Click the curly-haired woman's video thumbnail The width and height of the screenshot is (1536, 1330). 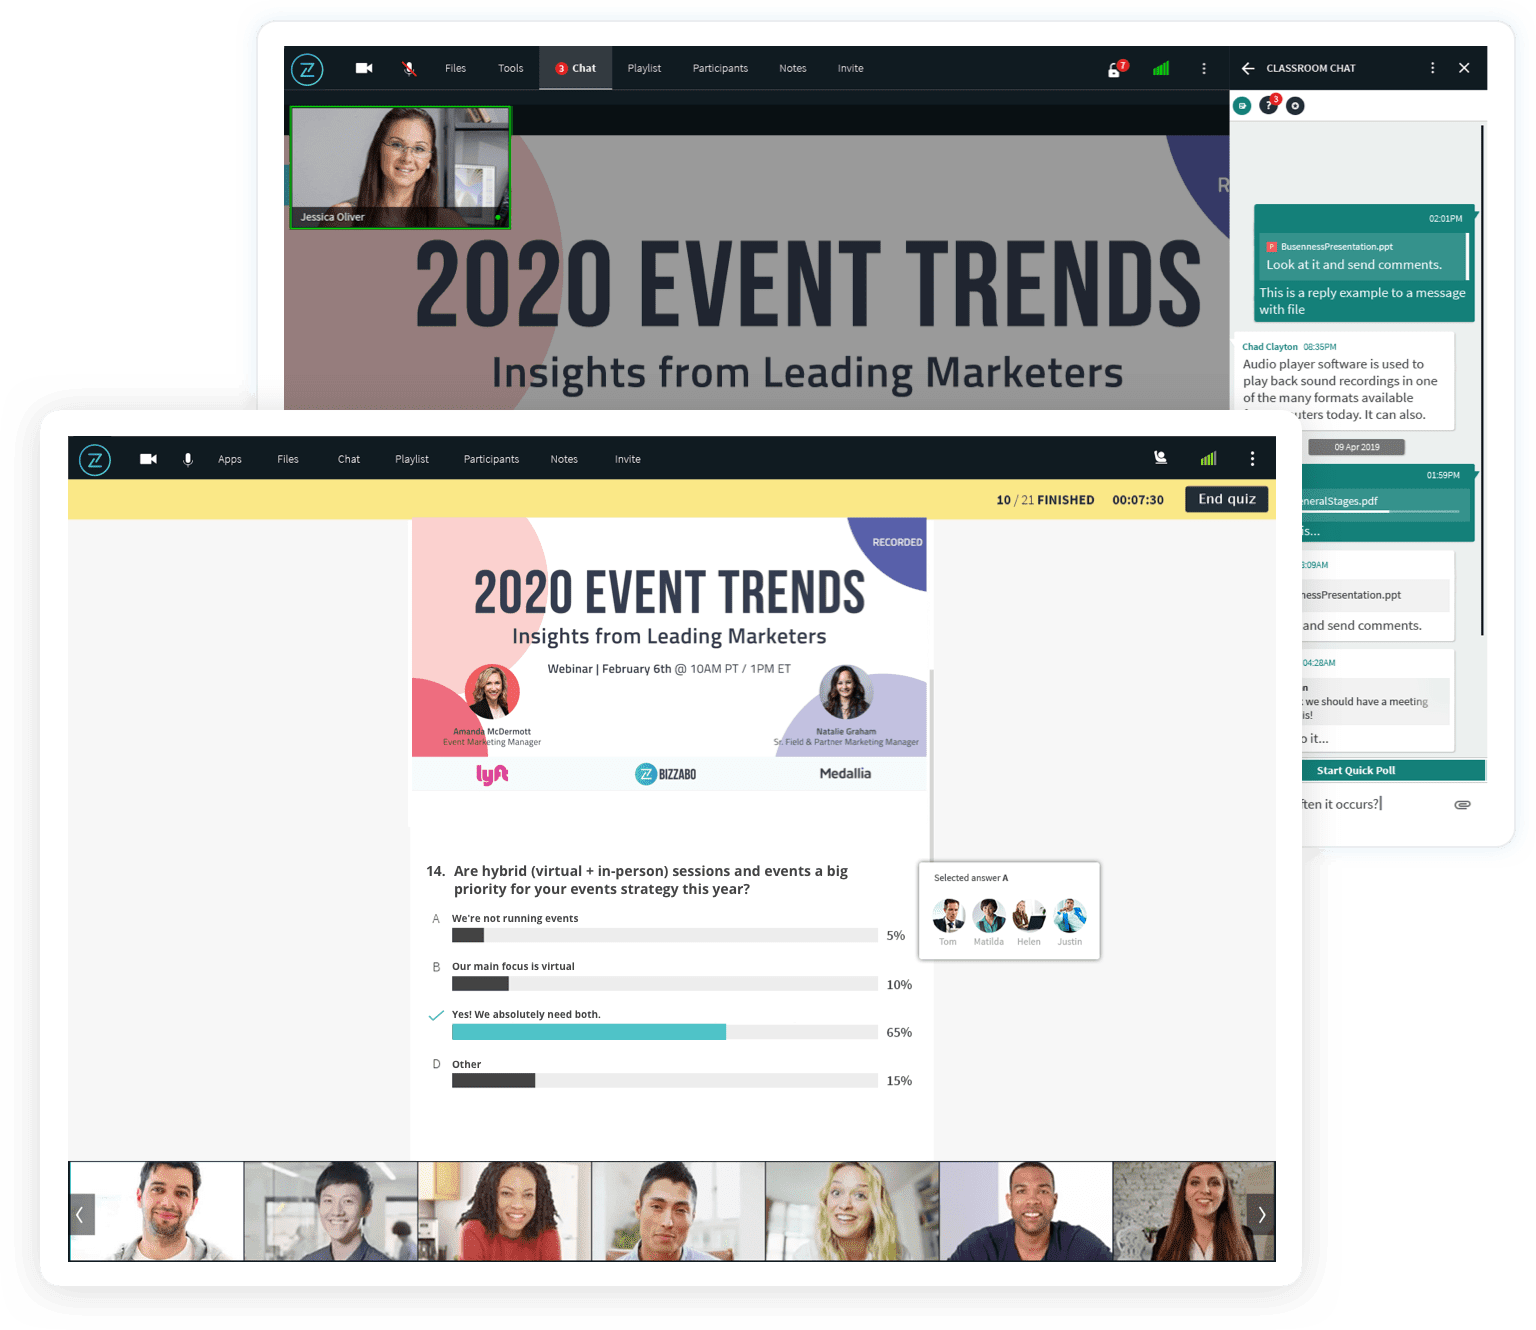pyautogui.click(x=505, y=1211)
